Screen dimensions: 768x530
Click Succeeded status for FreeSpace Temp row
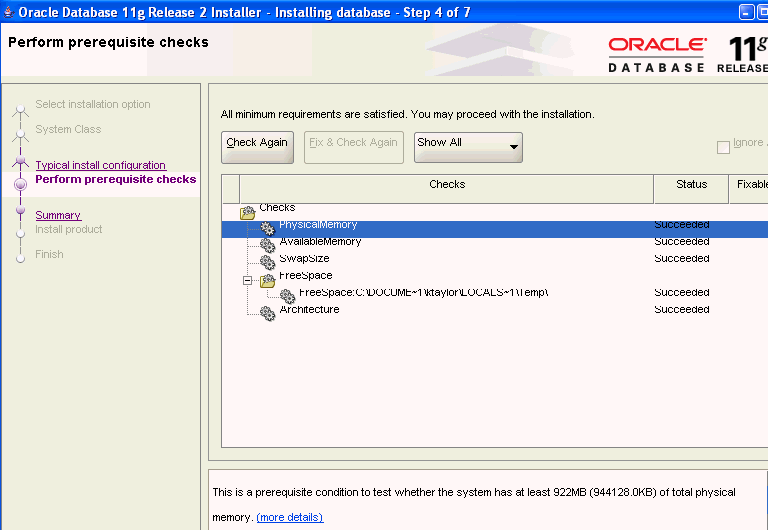682,292
